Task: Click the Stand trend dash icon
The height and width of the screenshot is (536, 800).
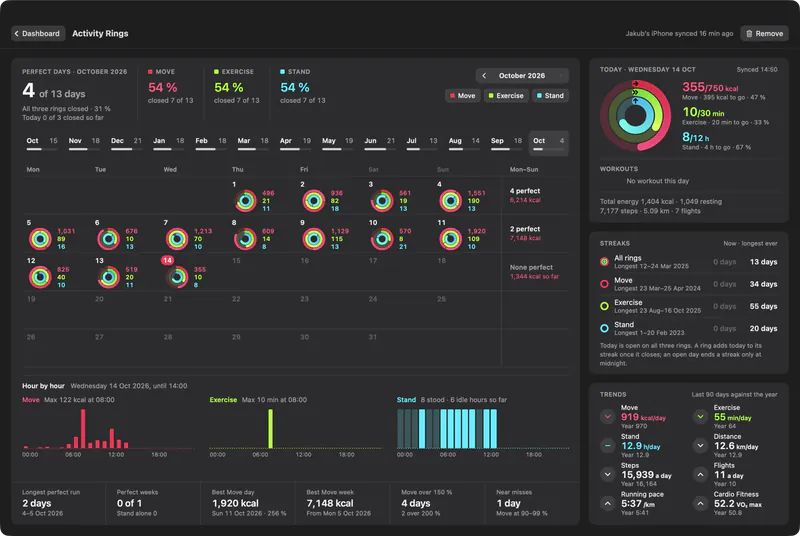Action: point(608,446)
